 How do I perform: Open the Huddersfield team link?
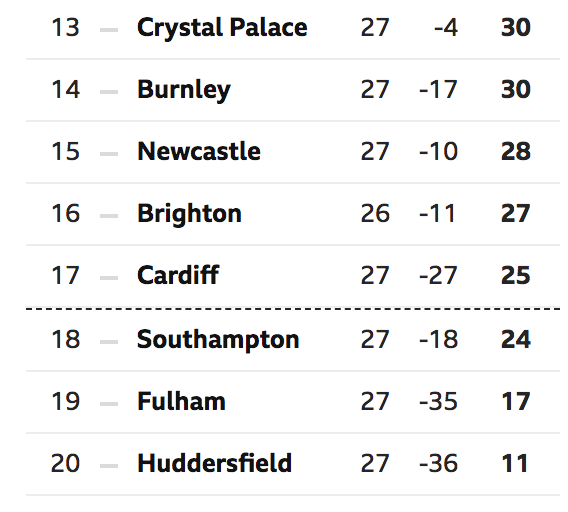(214, 463)
